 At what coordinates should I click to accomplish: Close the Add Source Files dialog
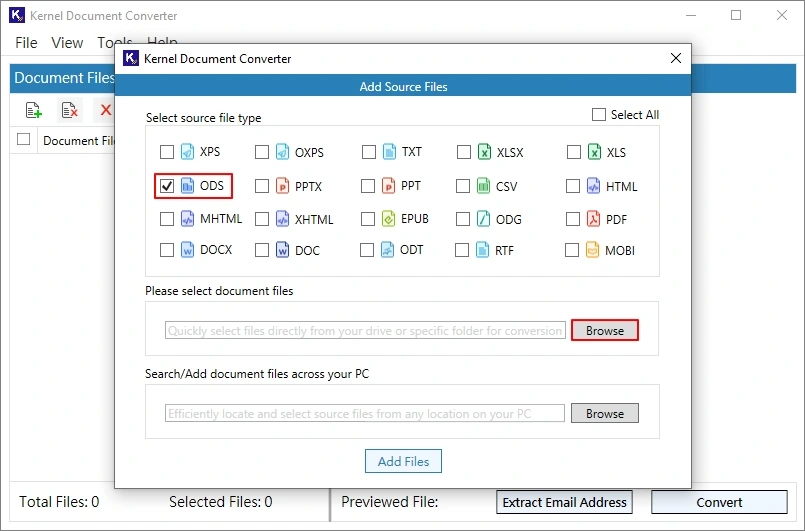click(x=676, y=59)
